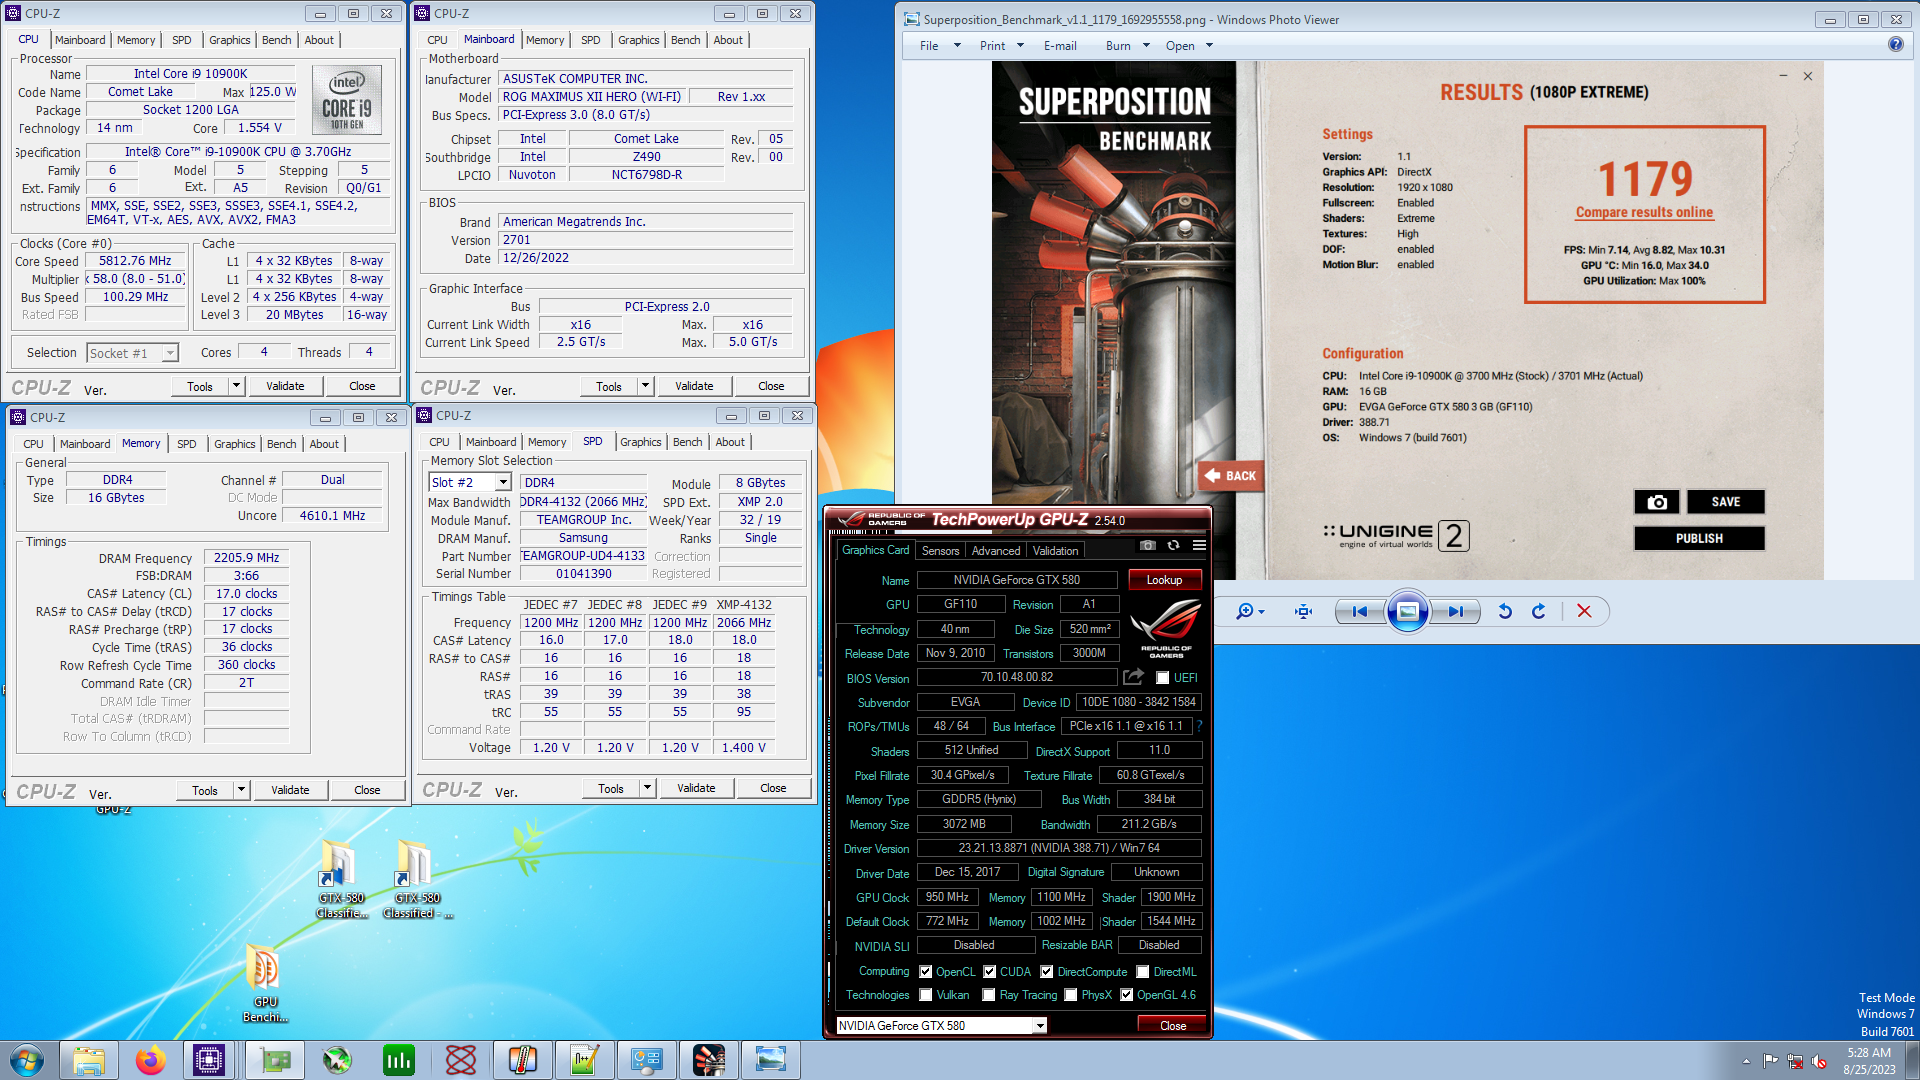This screenshot has width=1920, height=1080.
Task: Click the Lookup button in GPU-Z
Action: pos(1164,580)
